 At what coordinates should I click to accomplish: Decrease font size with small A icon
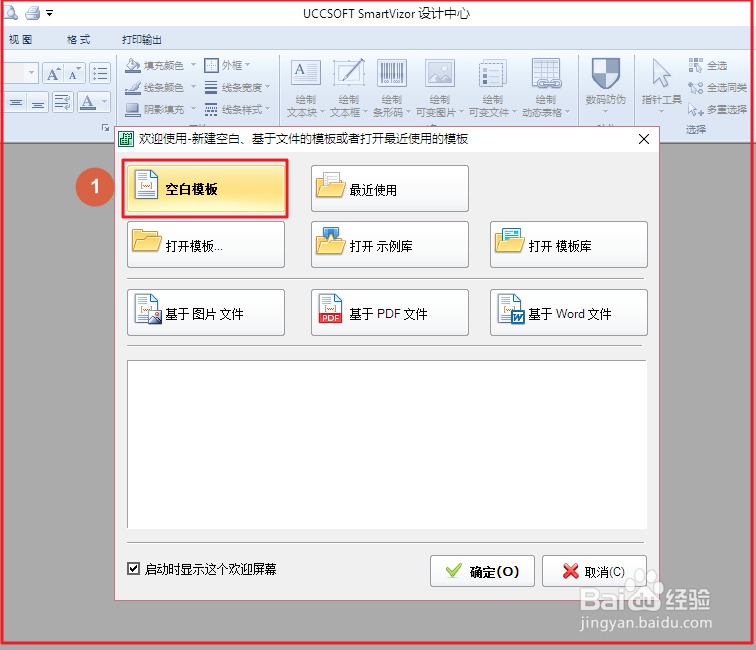point(75,73)
